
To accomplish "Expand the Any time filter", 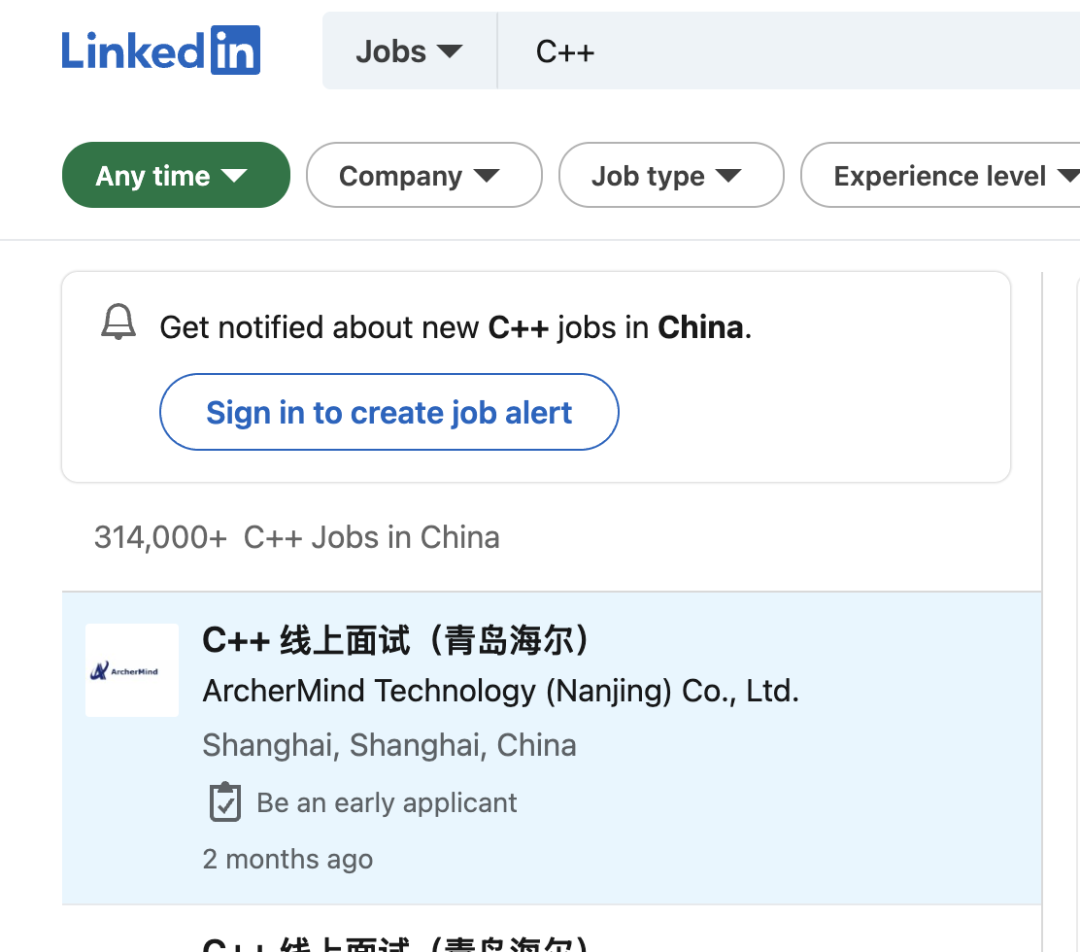I will (x=176, y=175).
